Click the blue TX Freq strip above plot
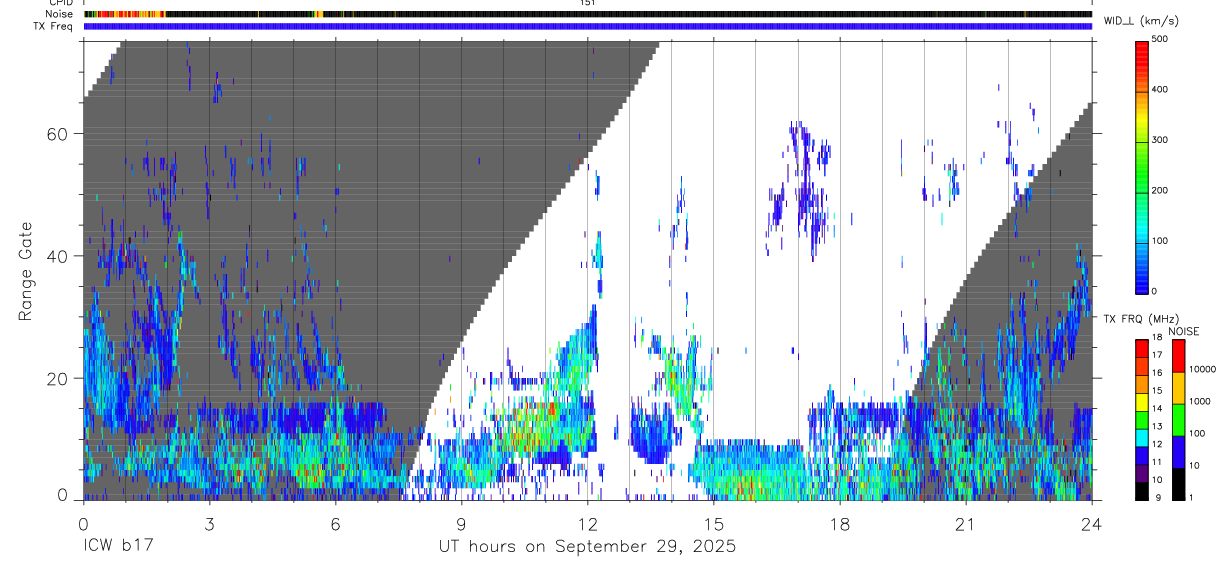This screenshot has height=567, width=1228. click(587, 26)
